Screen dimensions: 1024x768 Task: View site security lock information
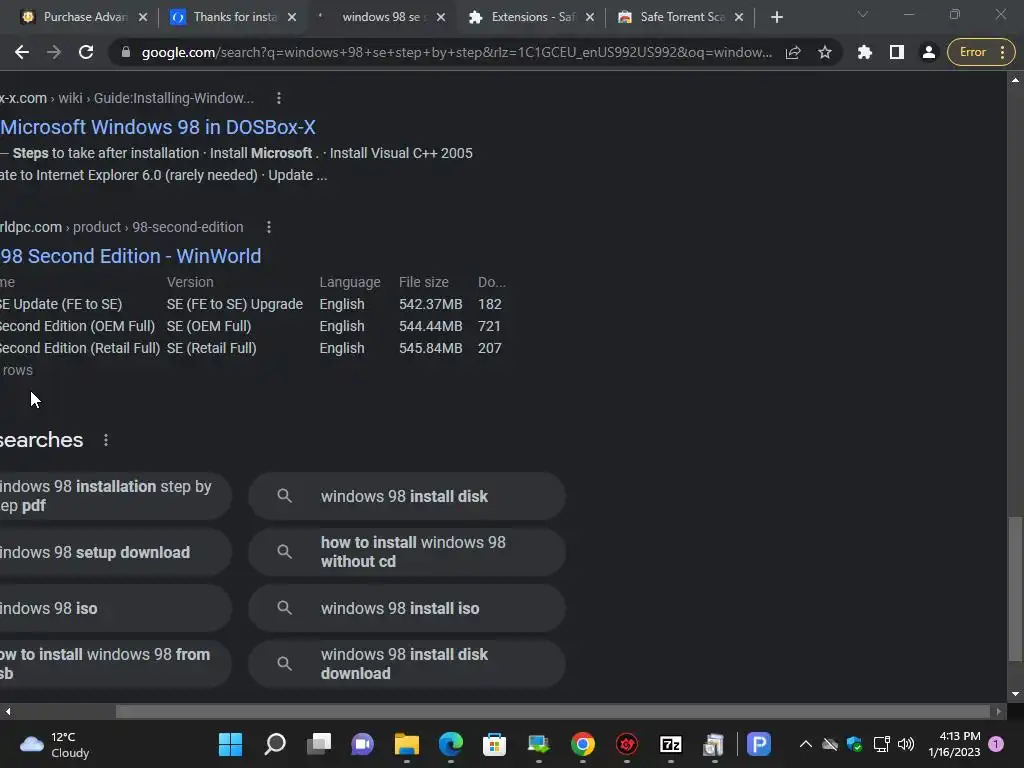click(x=125, y=52)
